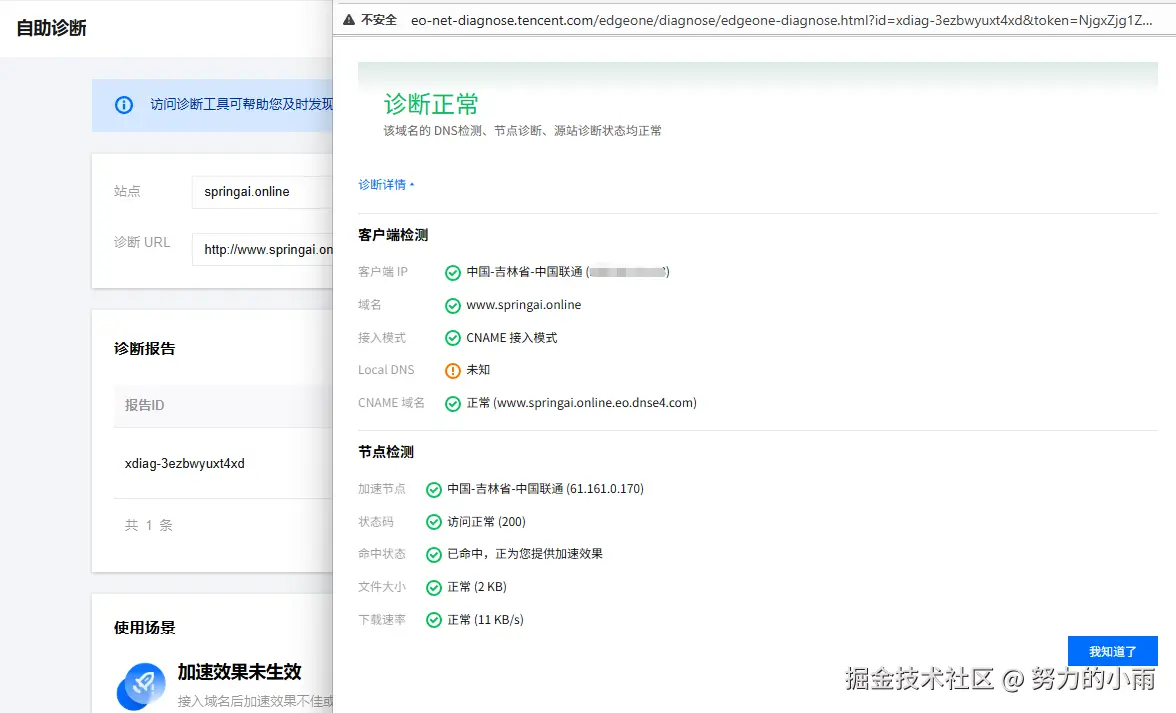The image size is (1176, 713).
Task: Click the 已命中，正为您提供加速效果 text
Action: point(525,554)
